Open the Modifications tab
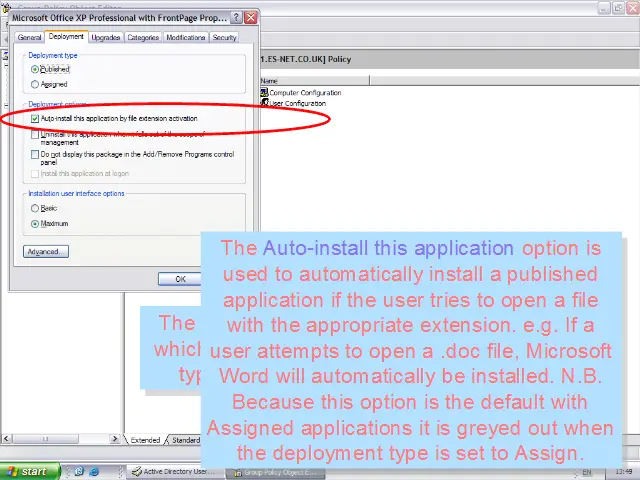This screenshot has height=480, width=640. (x=185, y=38)
